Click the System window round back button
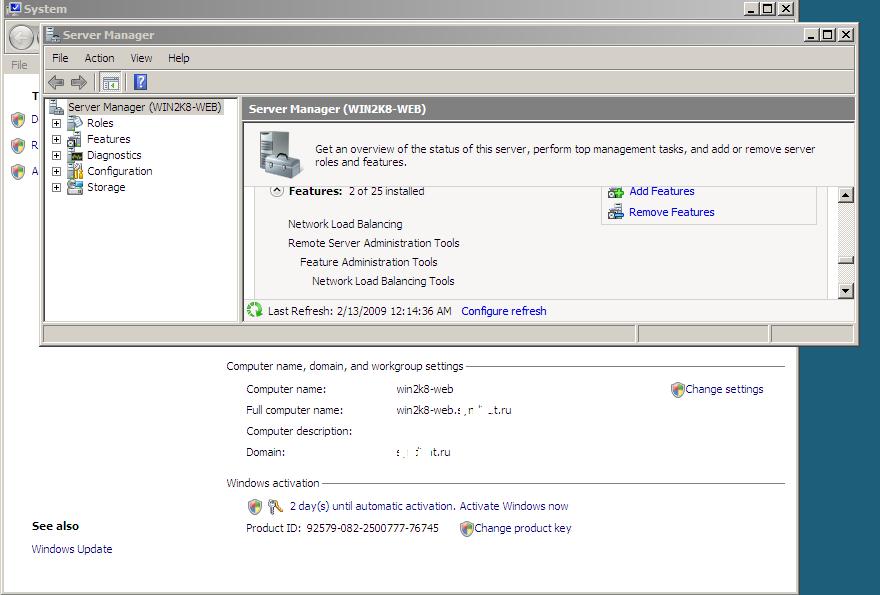 coord(22,38)
